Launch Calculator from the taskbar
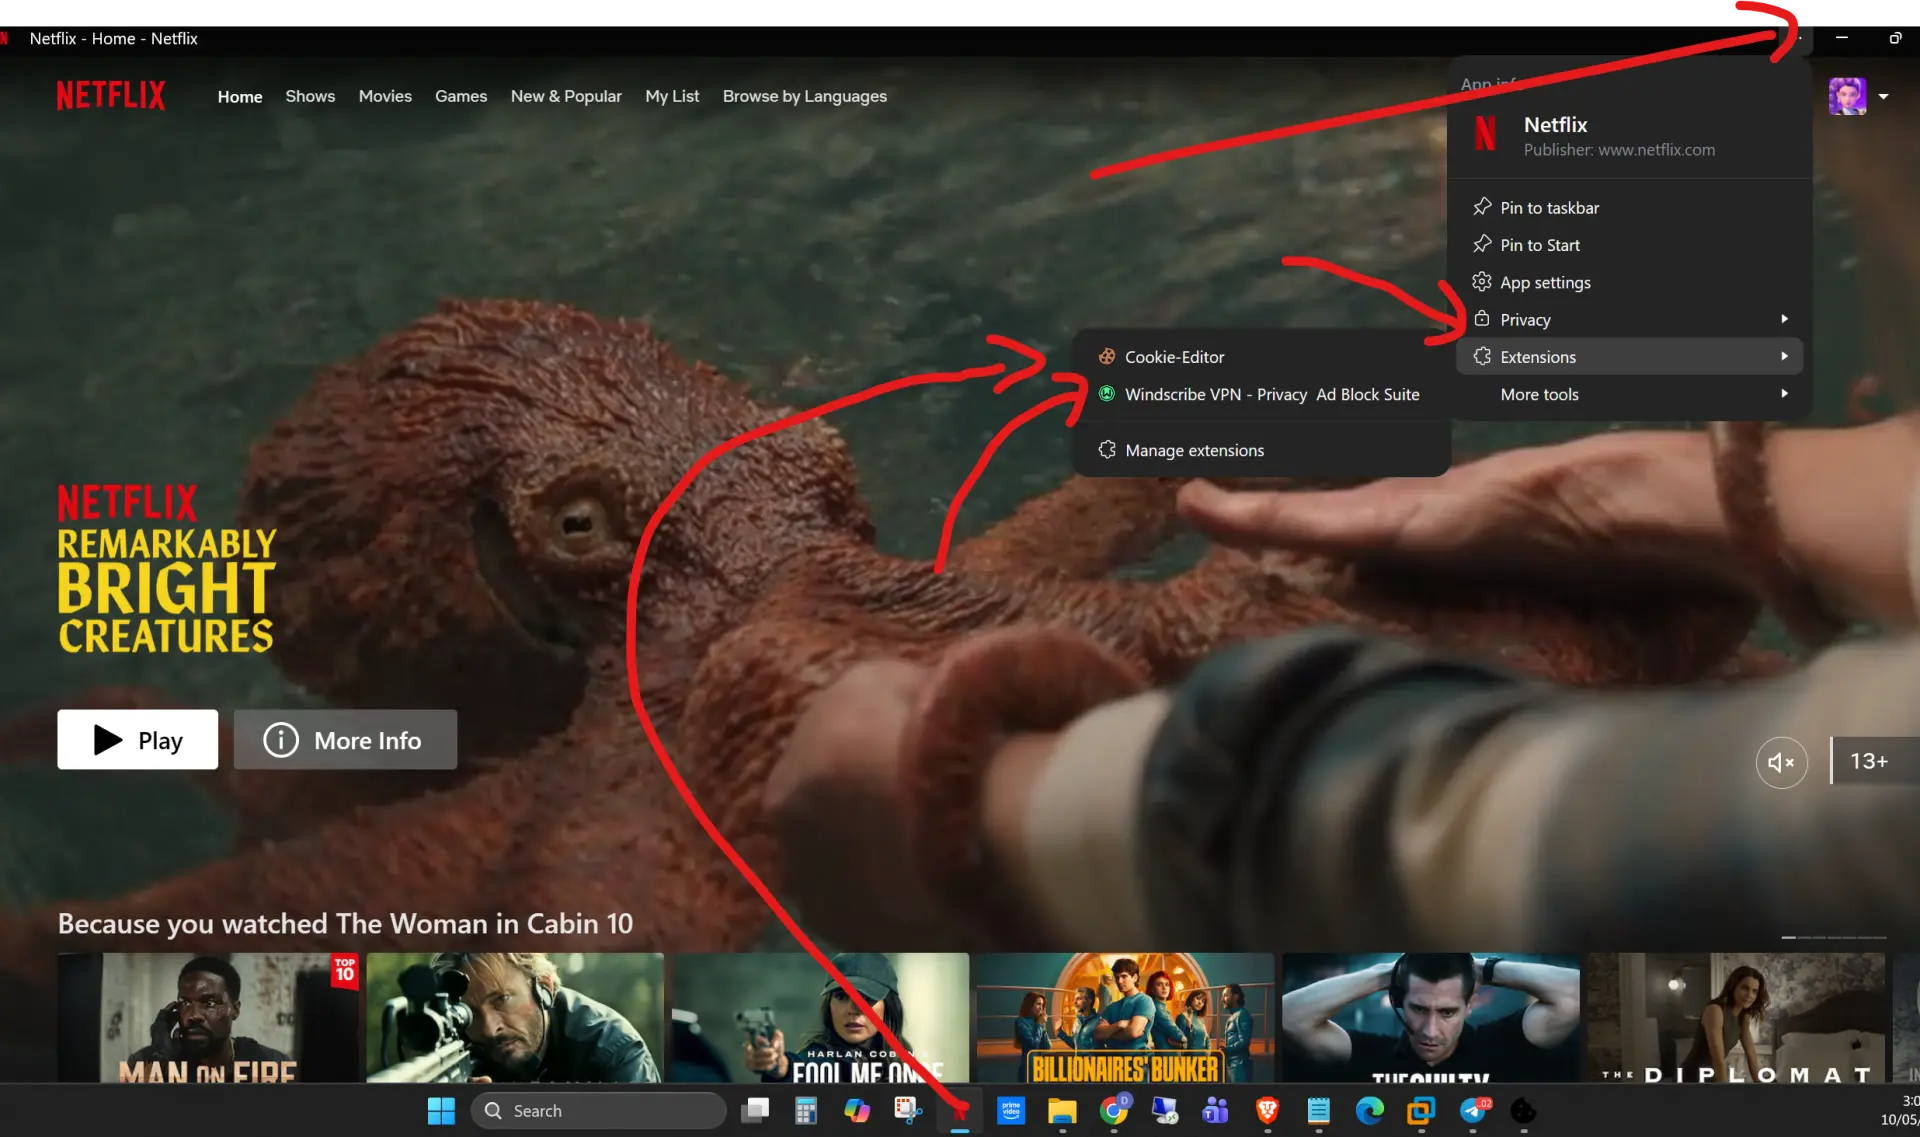 [x=806, y=1111]
